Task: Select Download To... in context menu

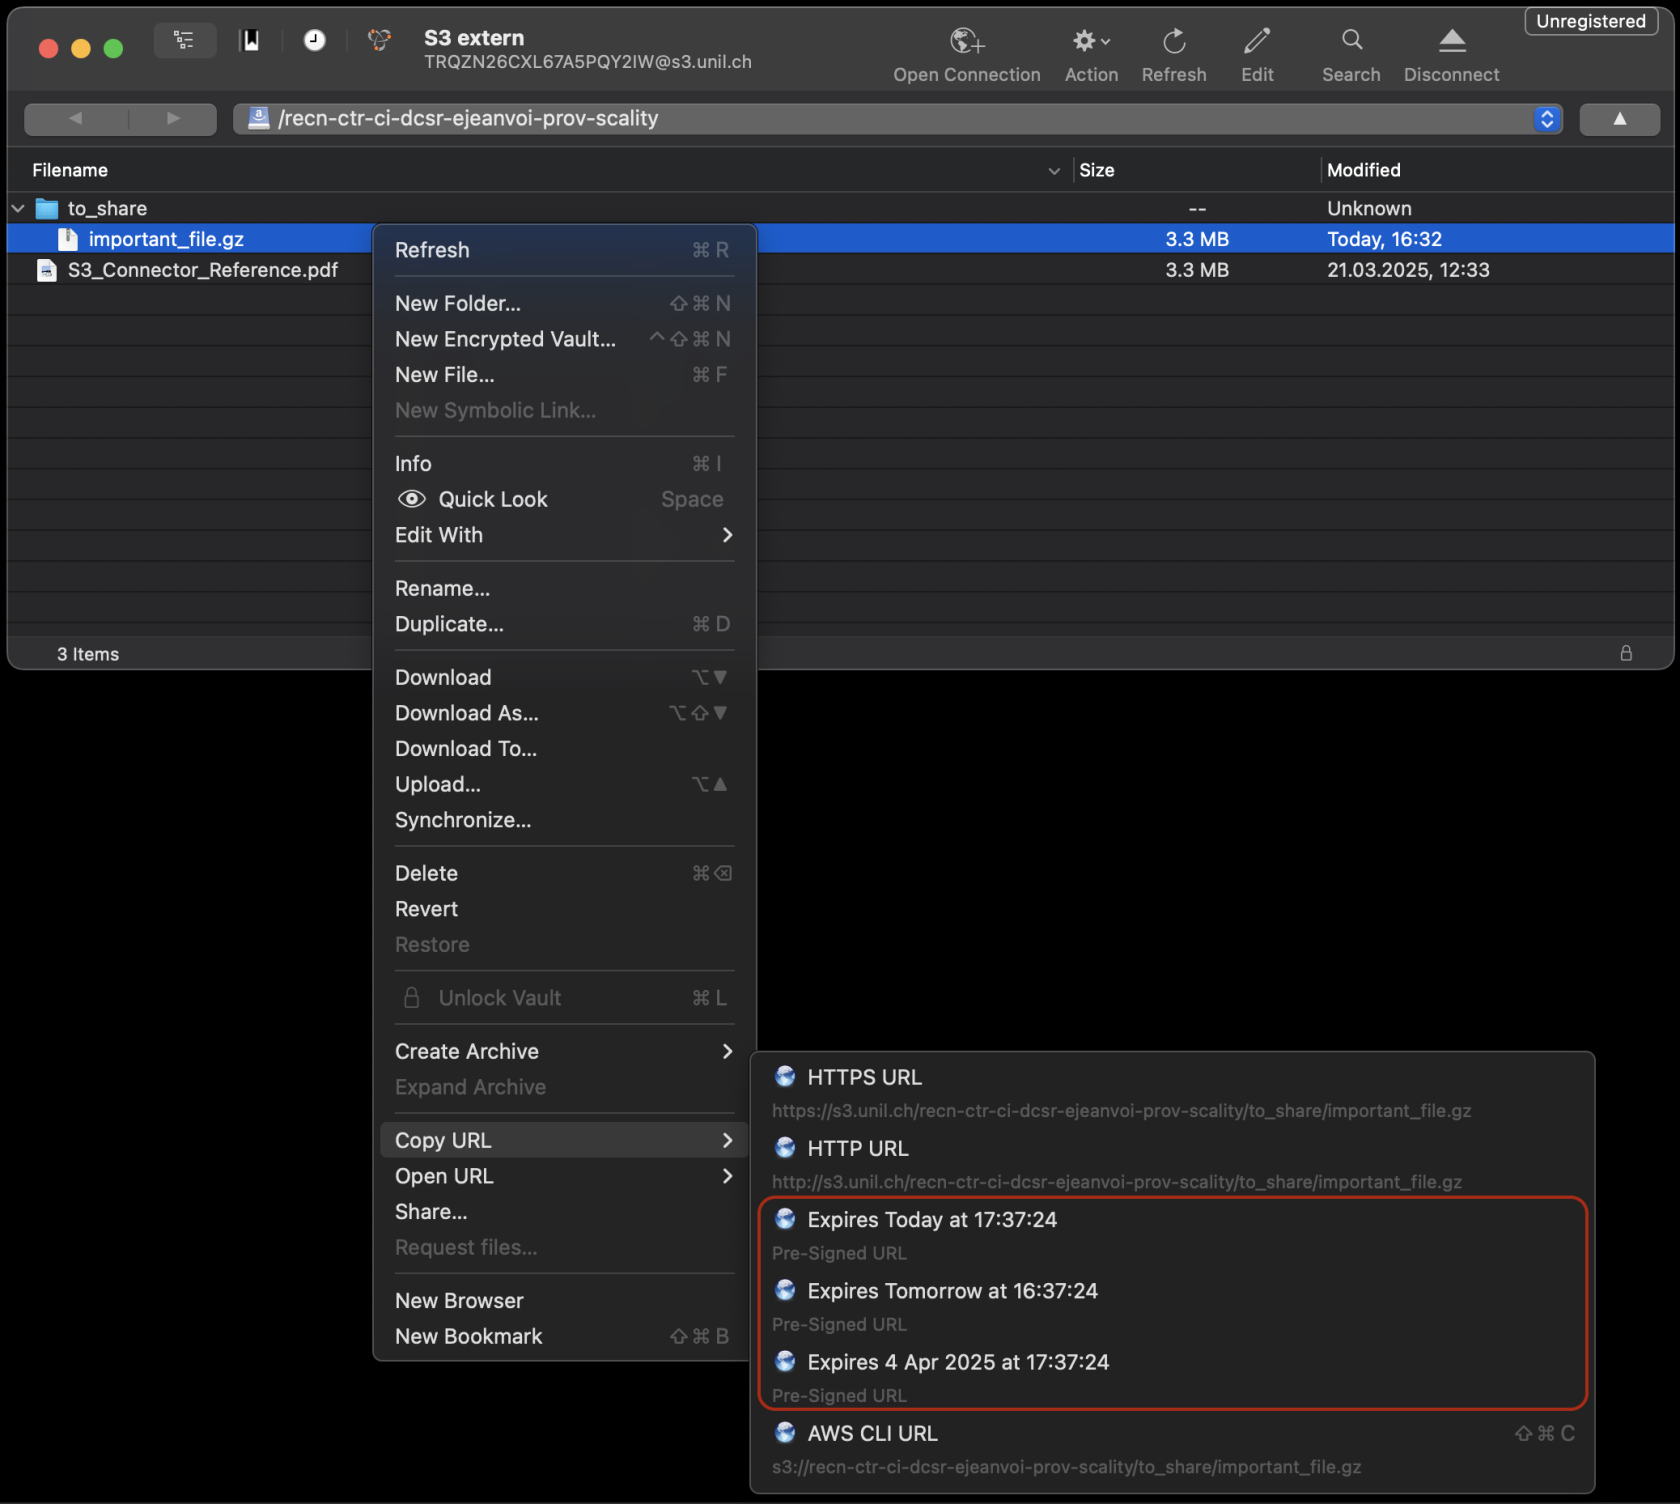Action: pos(466,749)
